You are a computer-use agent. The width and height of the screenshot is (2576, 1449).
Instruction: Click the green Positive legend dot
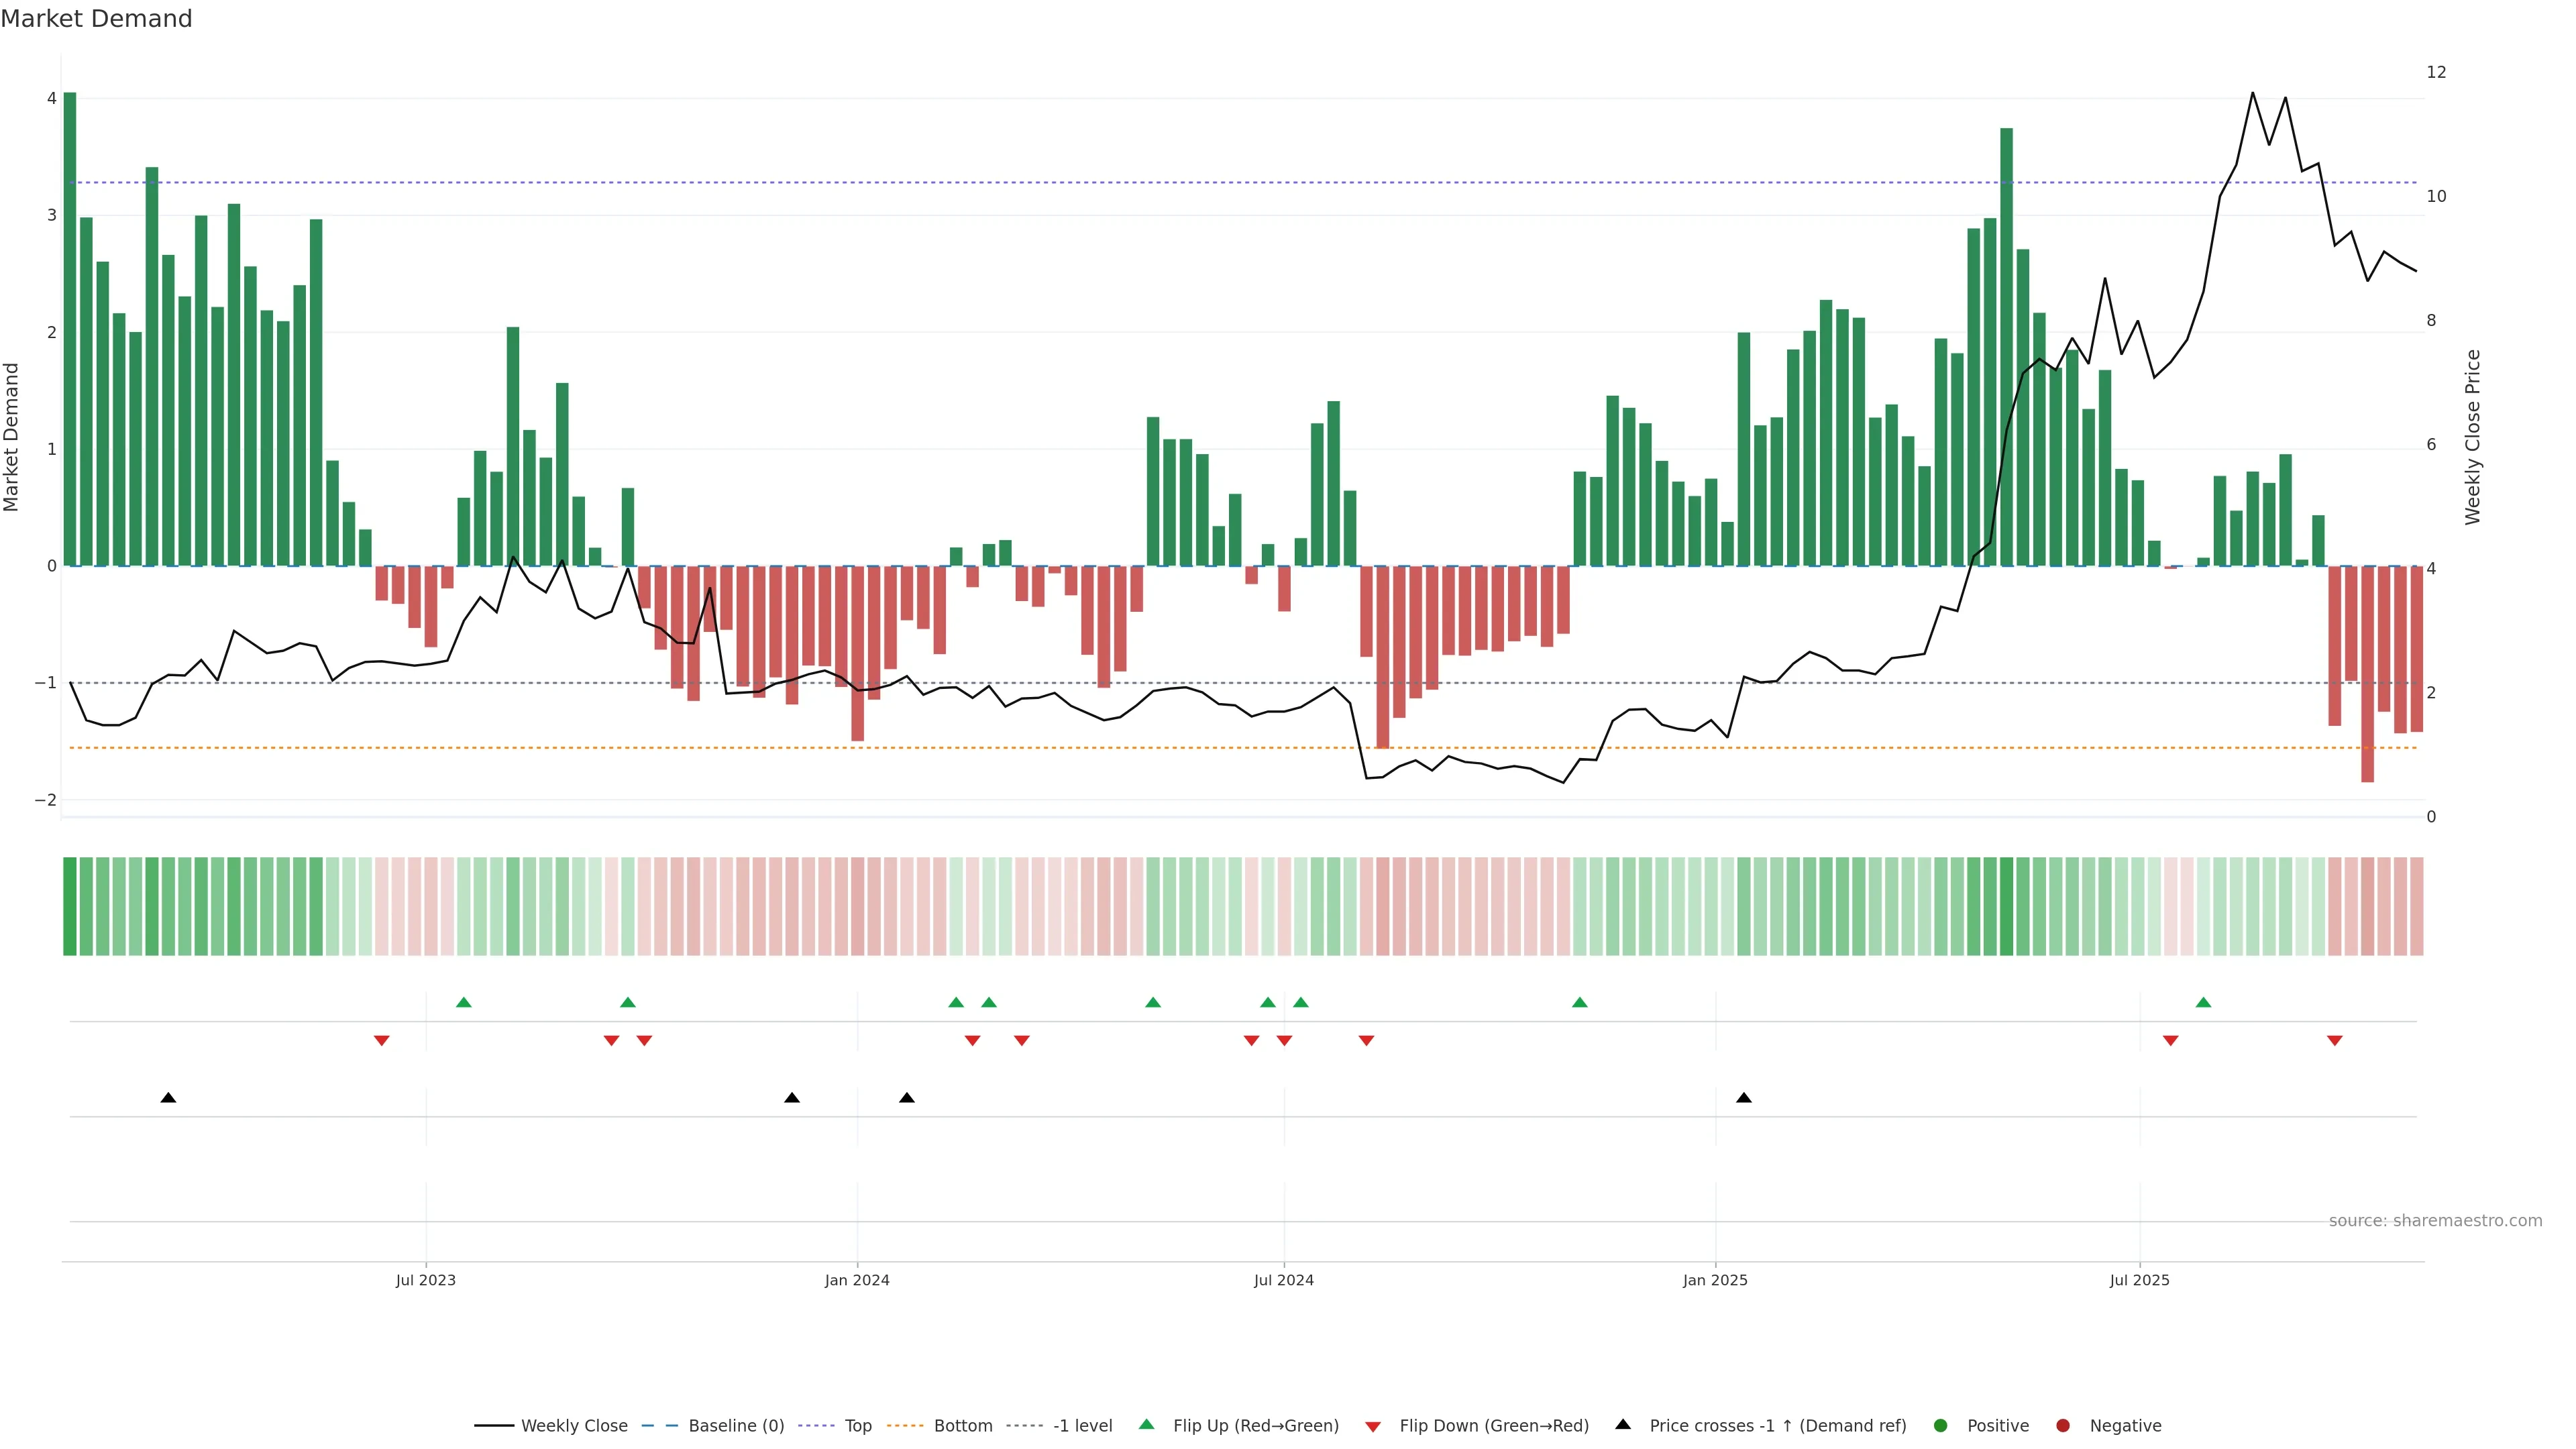pos(1941,1425)
